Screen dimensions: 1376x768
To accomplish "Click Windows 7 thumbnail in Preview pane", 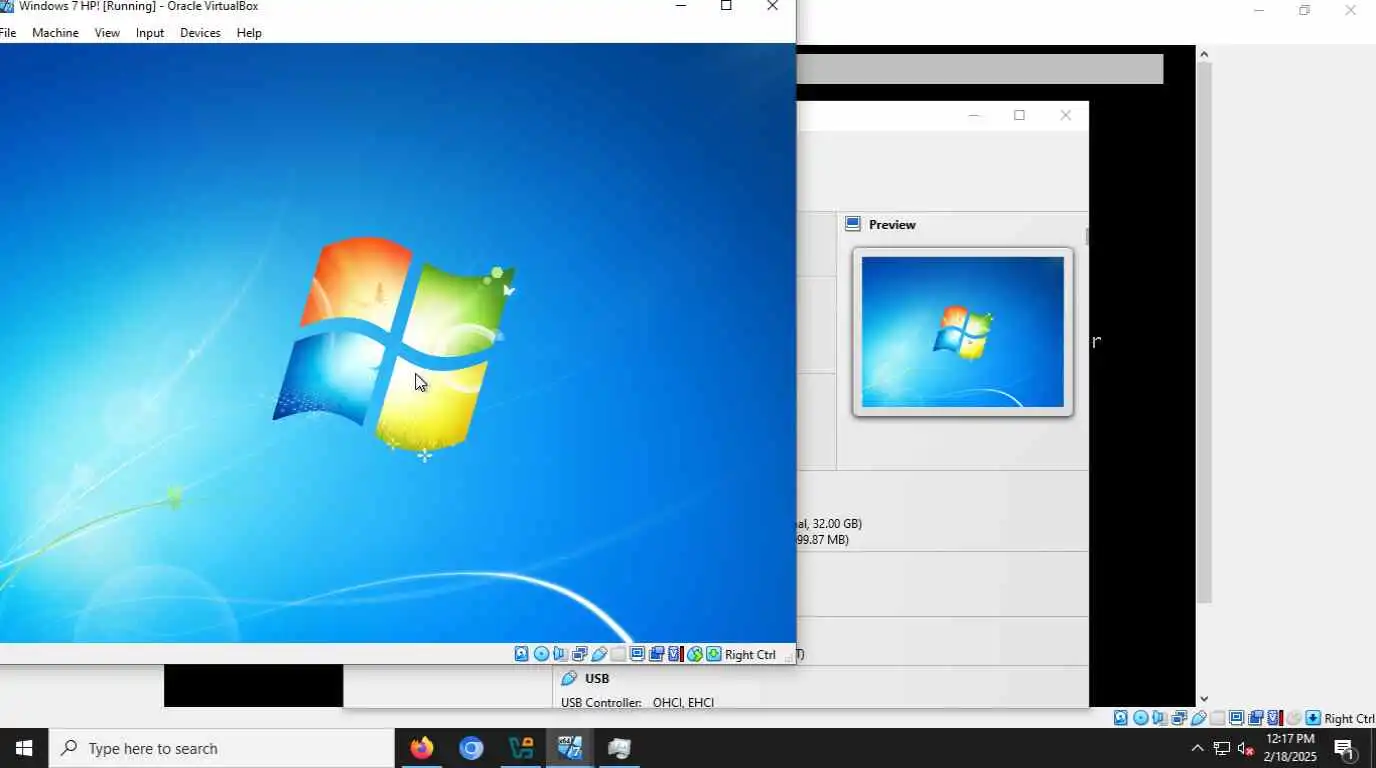I will [963, 332].
